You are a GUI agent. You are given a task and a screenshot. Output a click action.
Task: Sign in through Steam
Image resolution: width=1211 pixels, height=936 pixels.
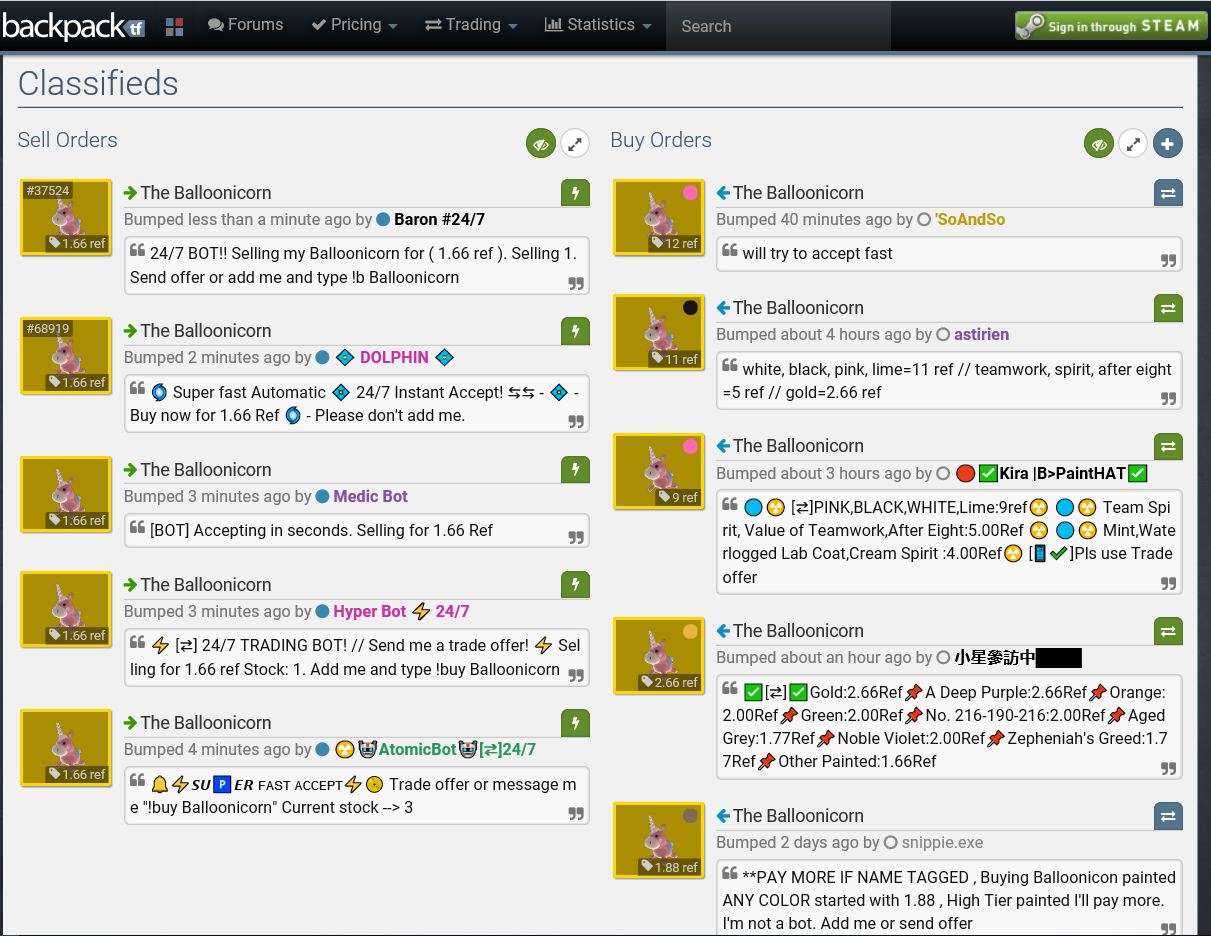click(x=1109, y=26)
